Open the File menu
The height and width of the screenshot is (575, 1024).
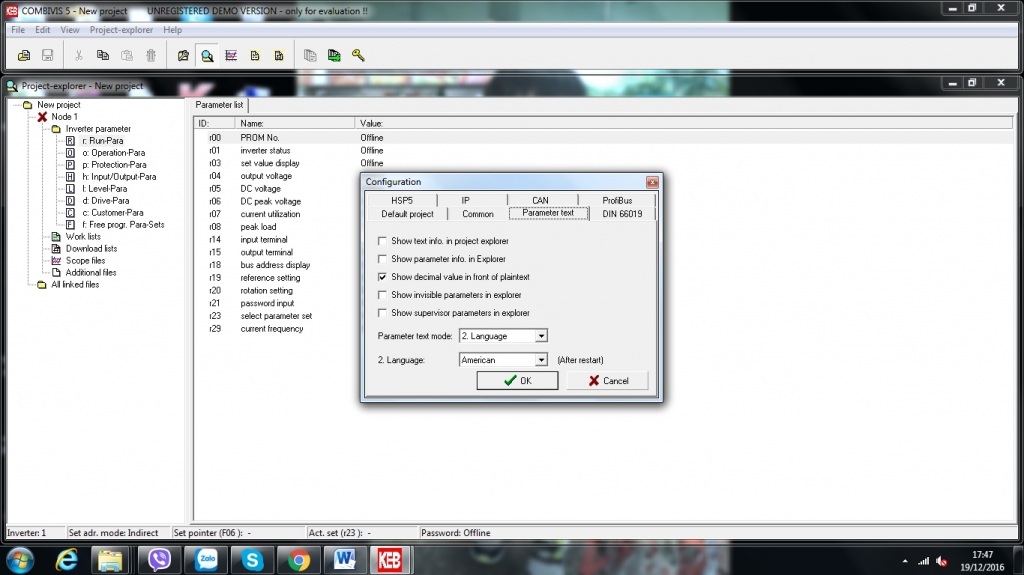pyautogui.click(x=18, y=30)
